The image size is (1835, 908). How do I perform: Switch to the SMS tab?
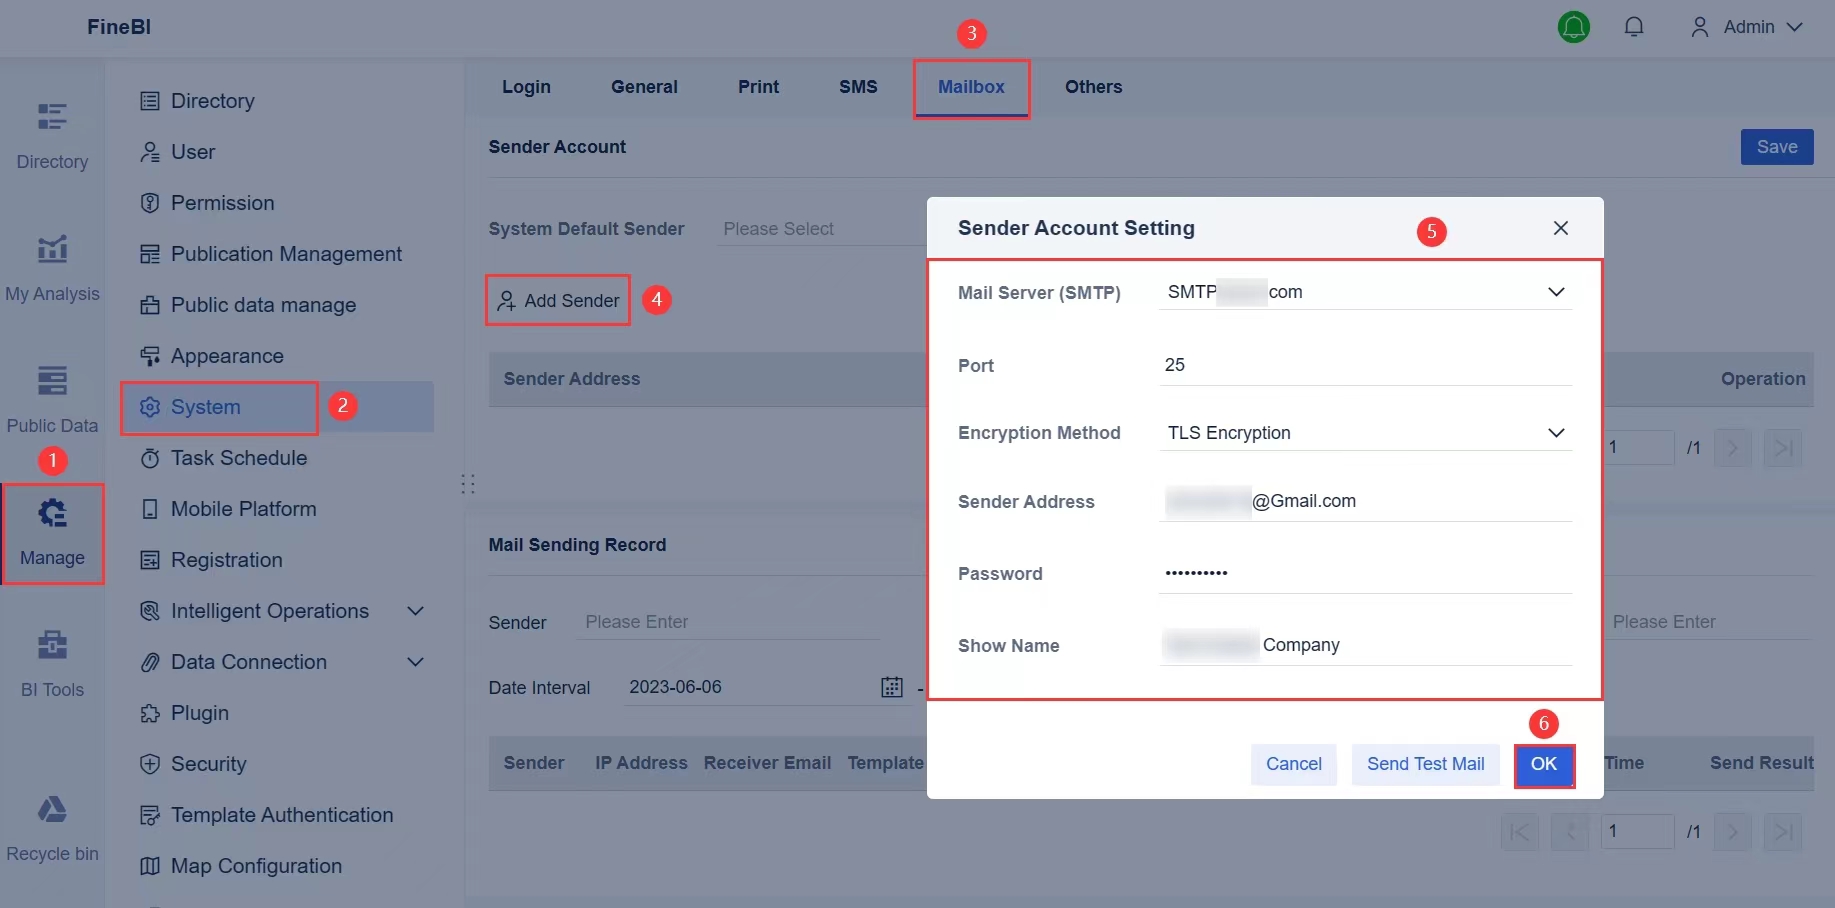pyautogui.click(x=857, y=87)
